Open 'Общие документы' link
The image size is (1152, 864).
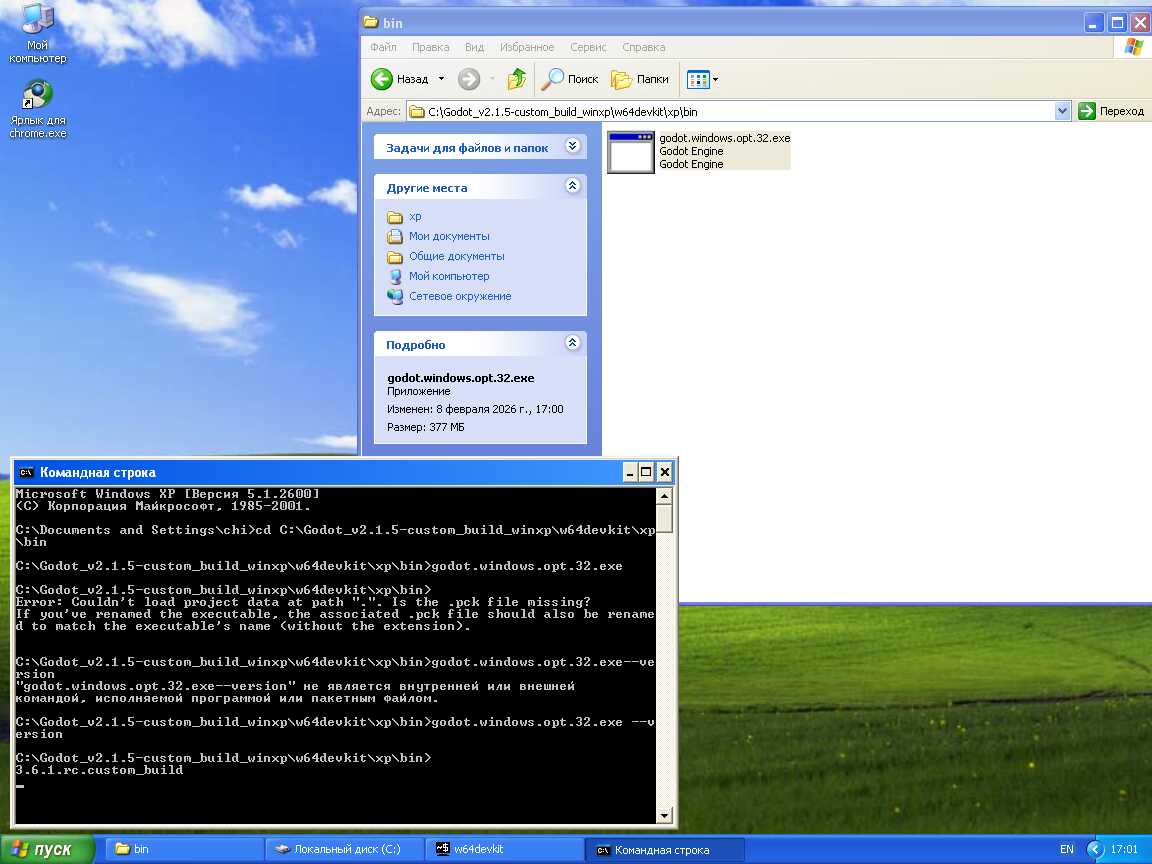456,256
